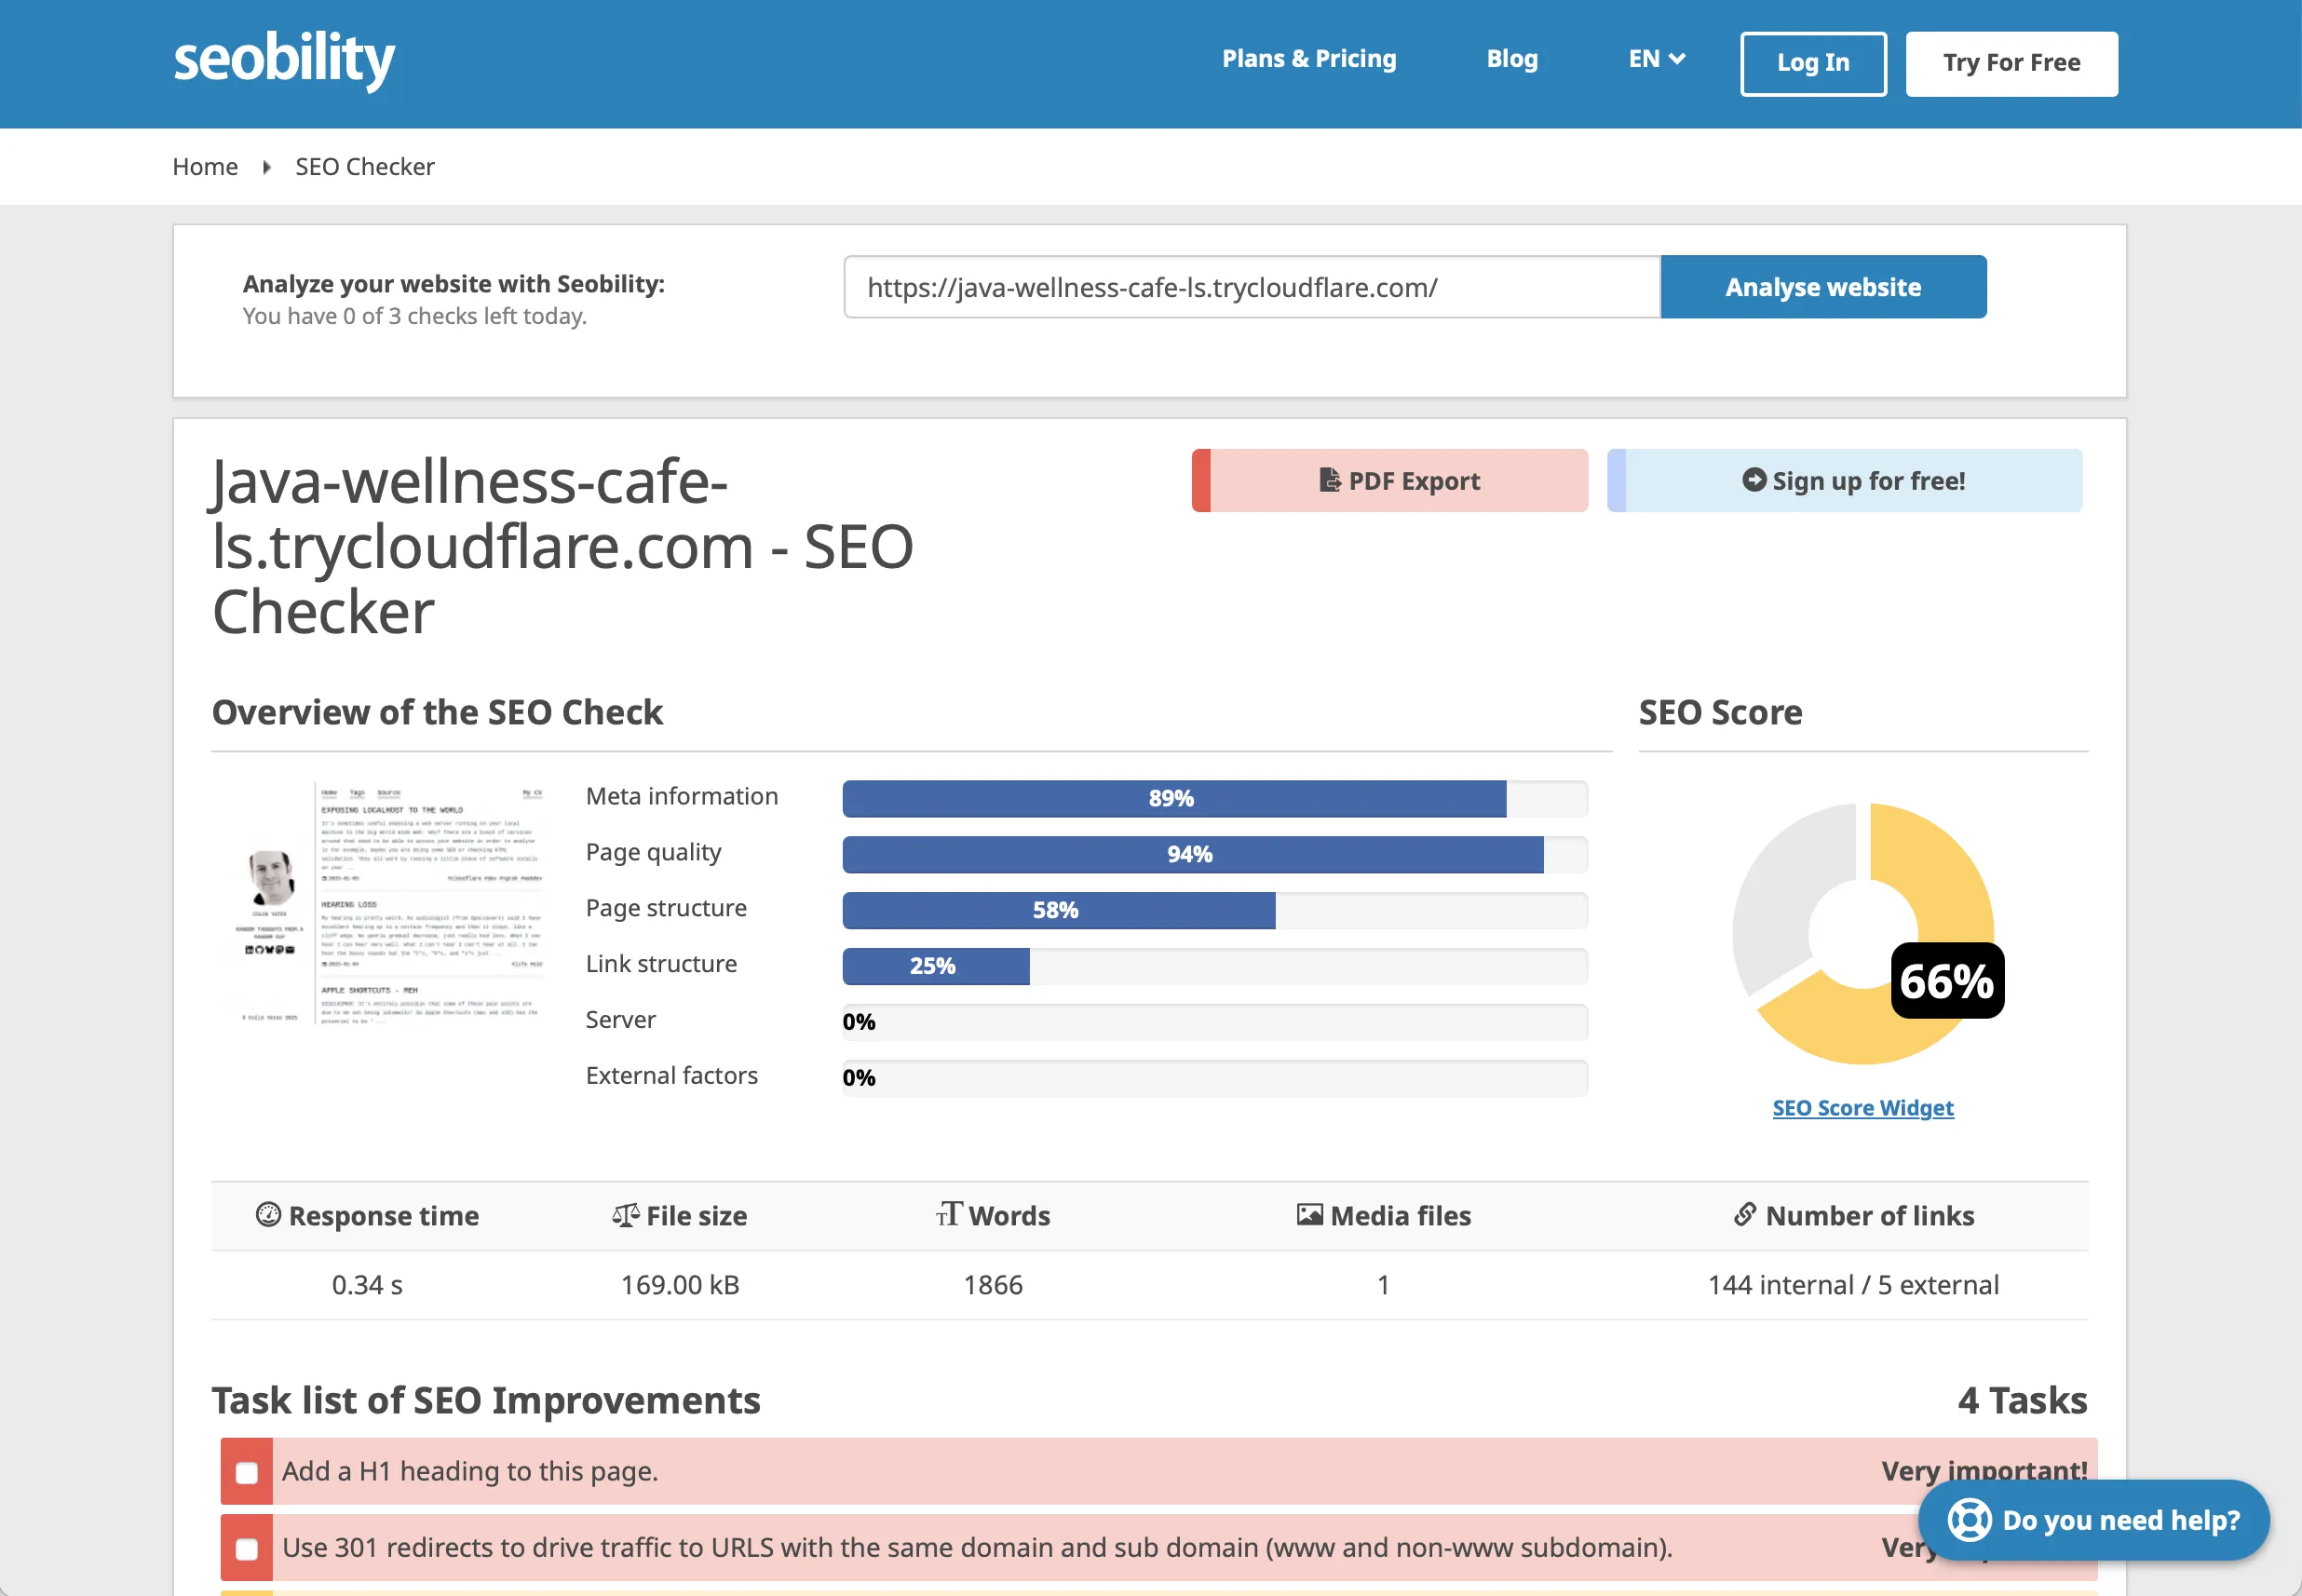
Task: Open the Blog page
Action: point(1512,58)
